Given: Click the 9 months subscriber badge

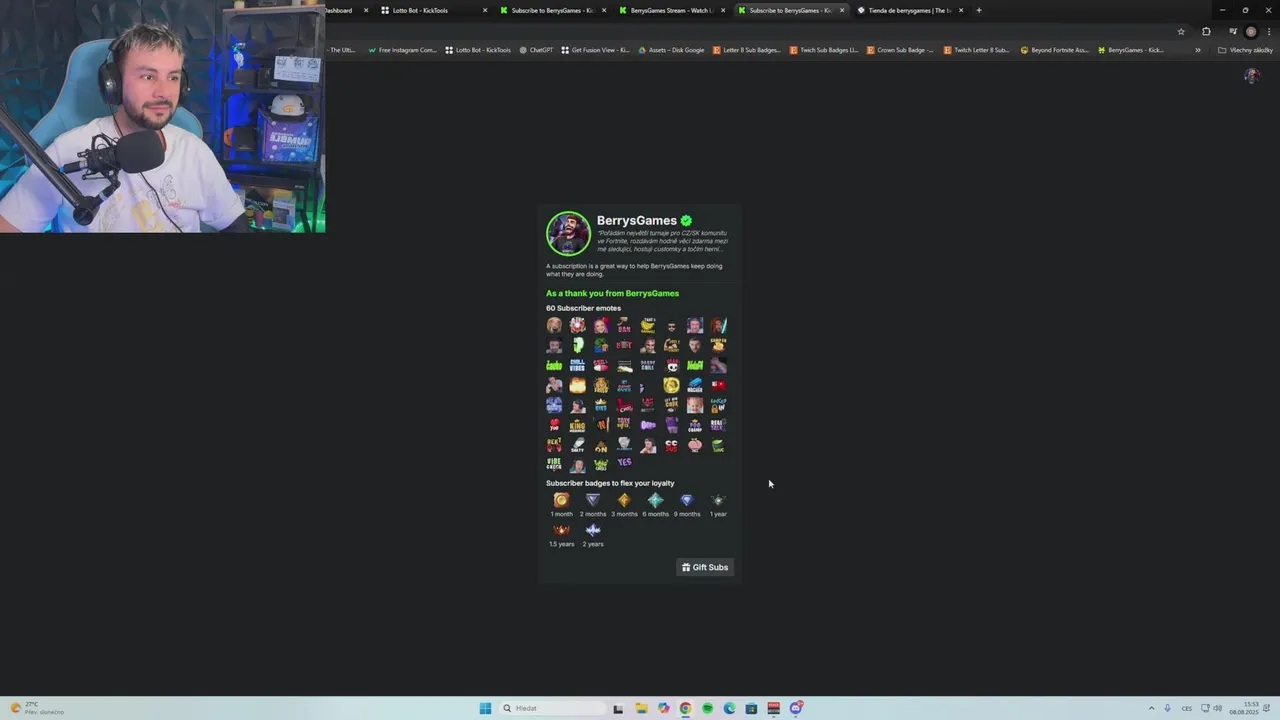Looking at the screenshot, I should point(686,500).
